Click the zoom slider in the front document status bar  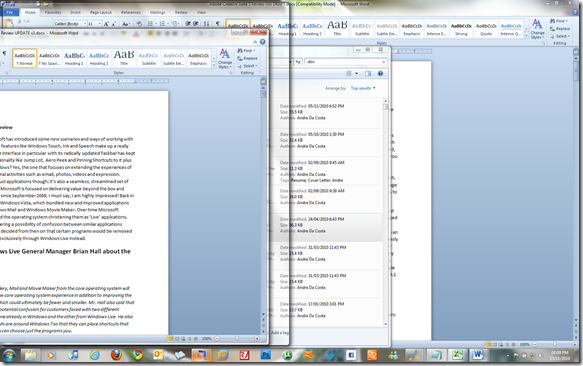point(237,338)
